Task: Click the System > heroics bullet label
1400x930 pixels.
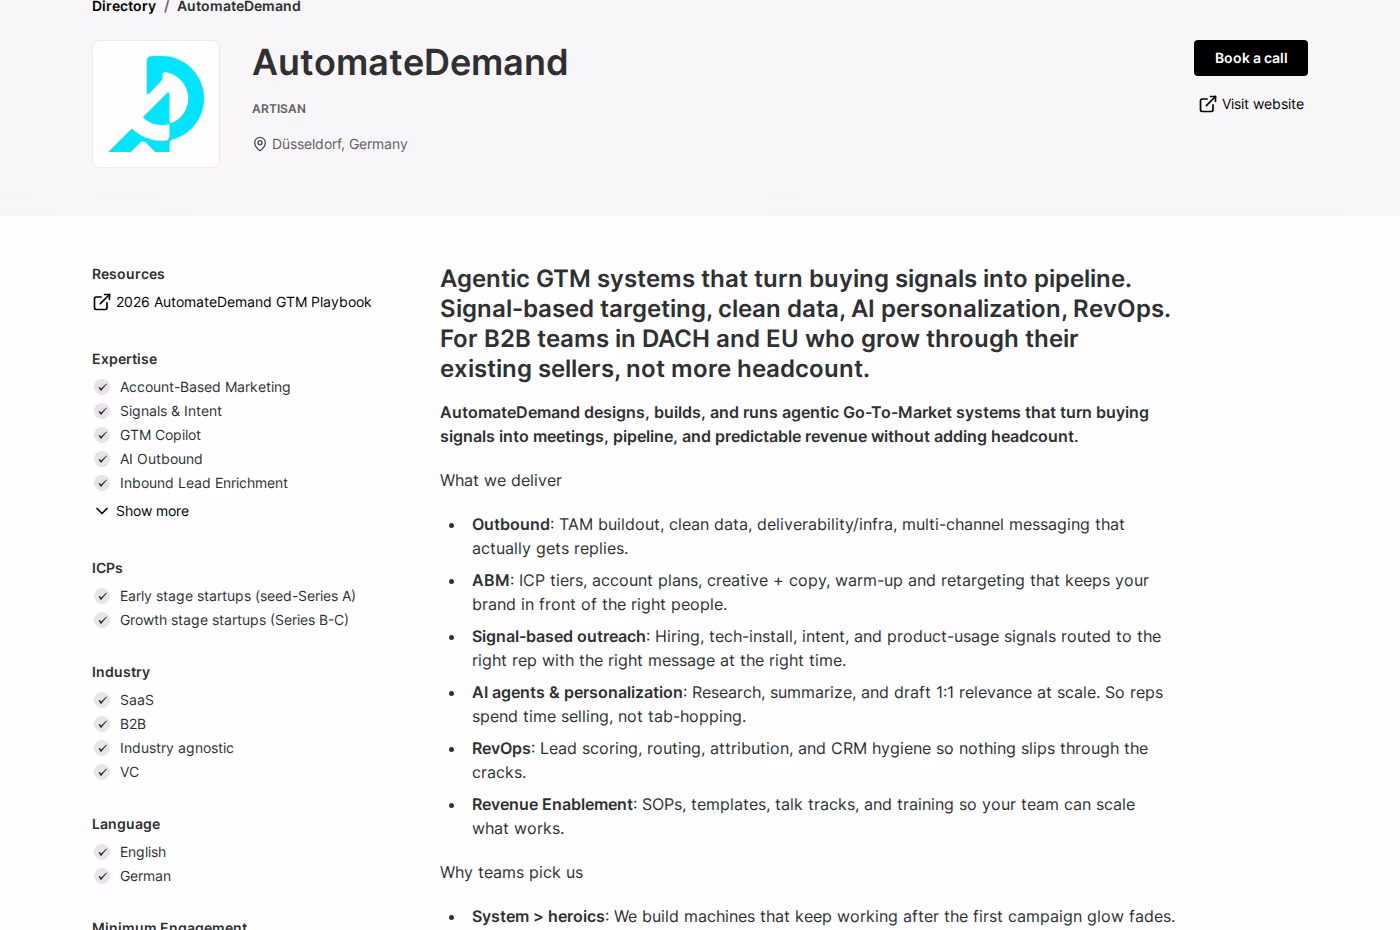Action: tap(538, 916)
